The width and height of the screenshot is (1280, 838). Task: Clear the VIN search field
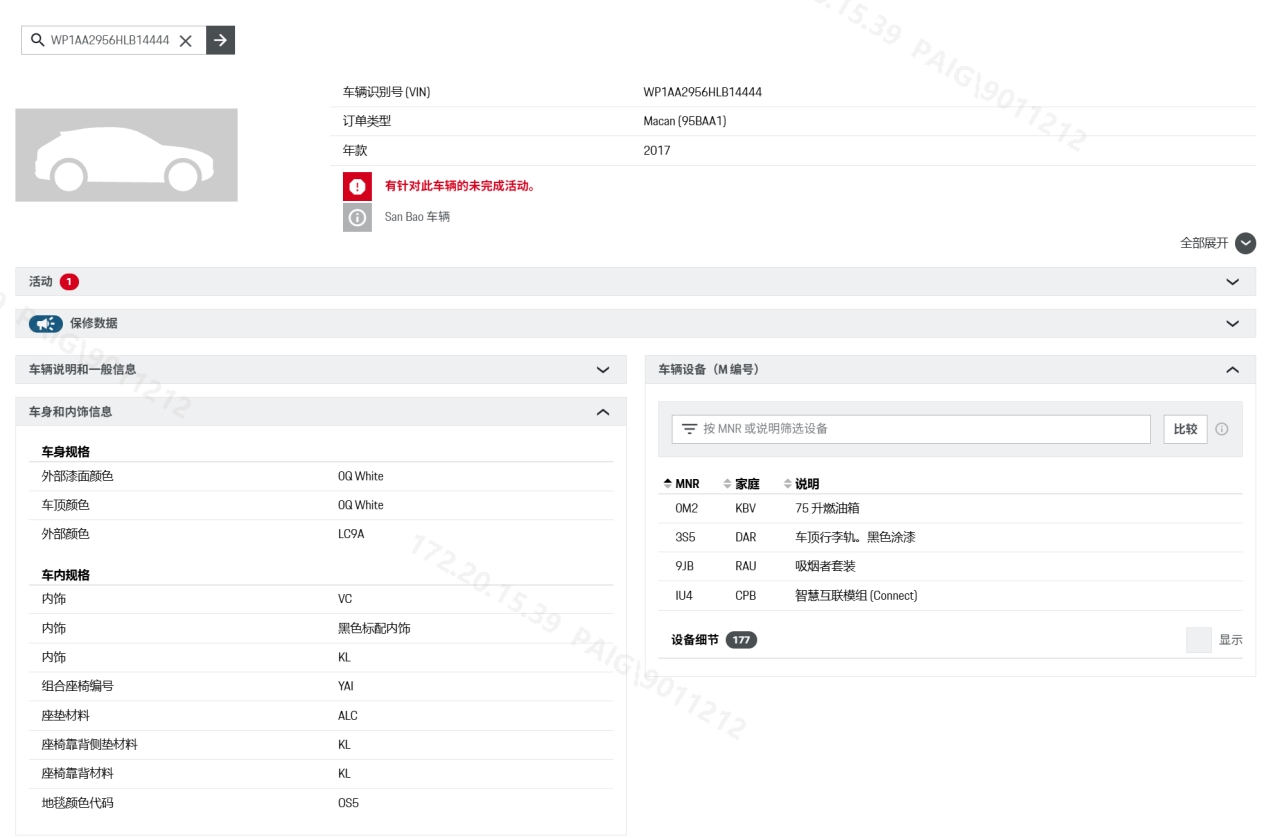coord(185,41)
